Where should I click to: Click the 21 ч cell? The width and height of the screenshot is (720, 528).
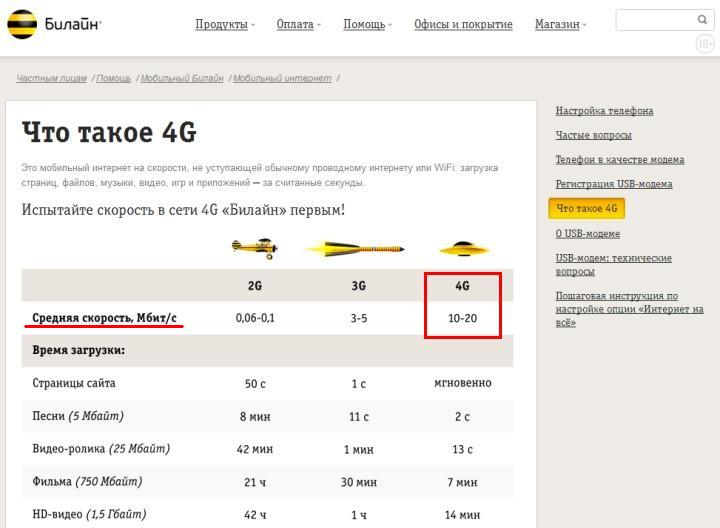pyautogui.click(x=255, y=482)
